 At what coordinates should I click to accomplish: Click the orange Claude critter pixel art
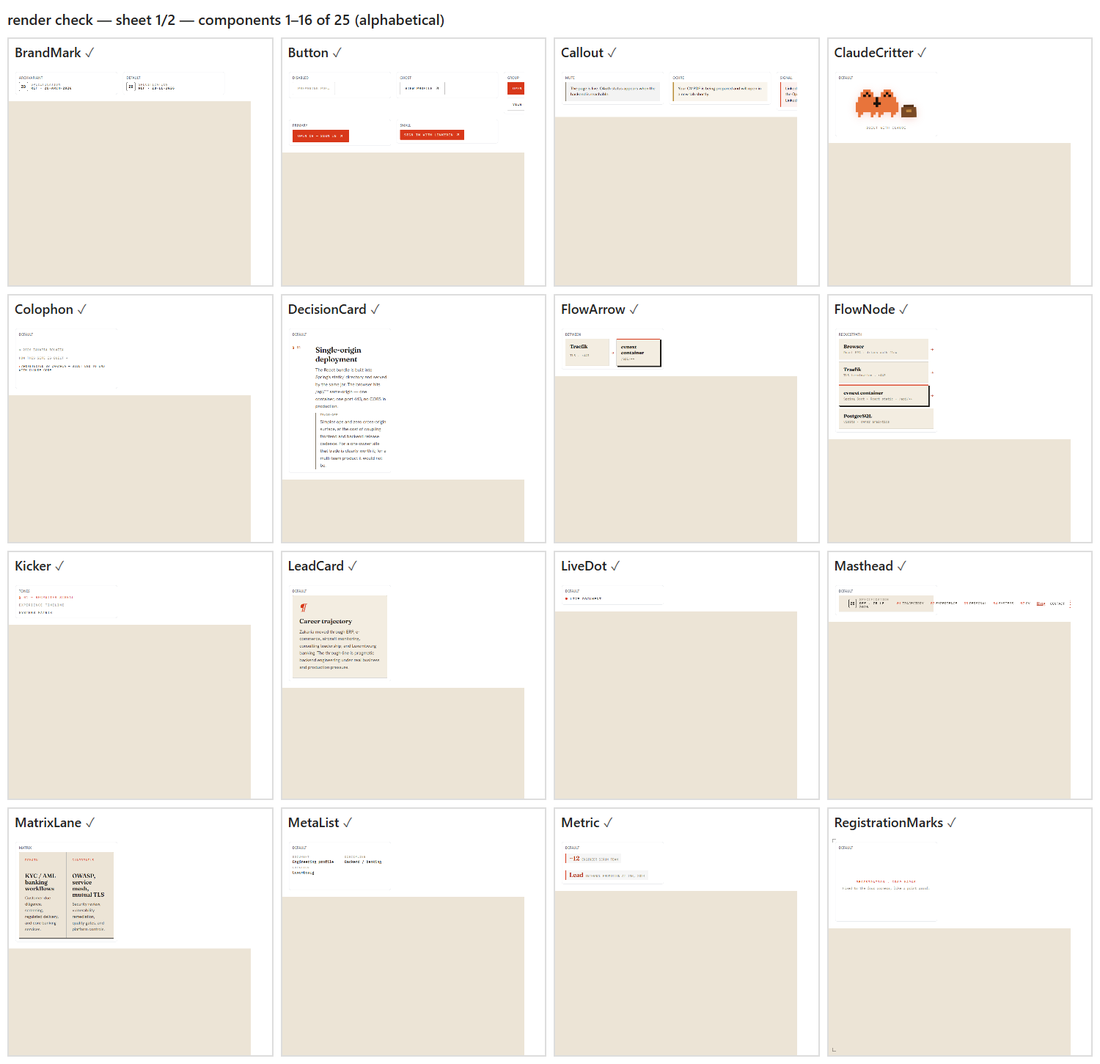[876, 102]
